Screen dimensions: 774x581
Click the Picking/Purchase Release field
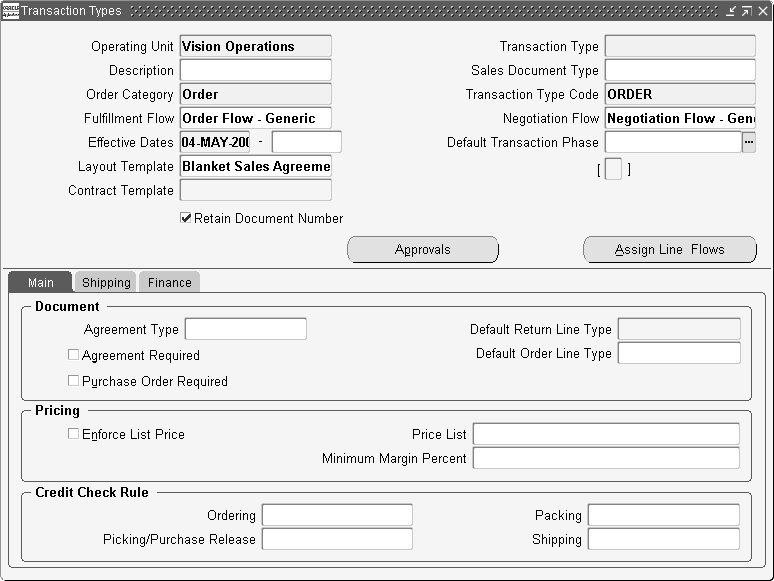337,539
